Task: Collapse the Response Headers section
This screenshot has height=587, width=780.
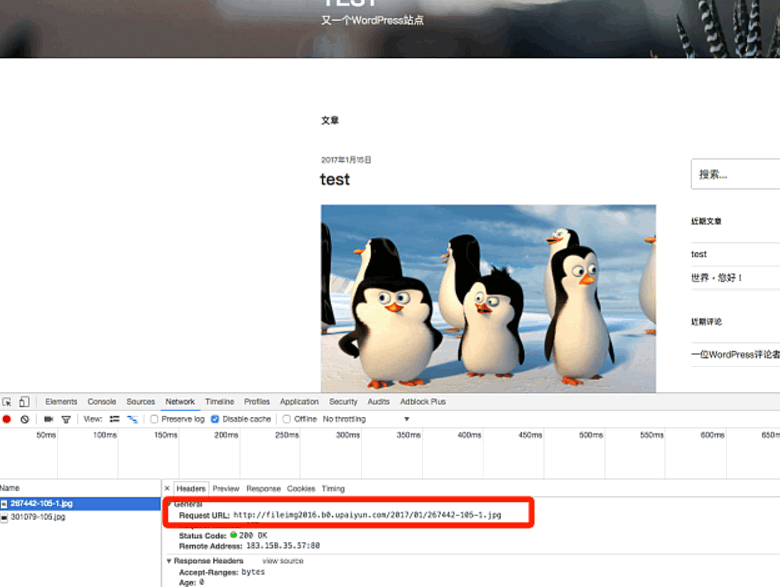Action: 169,561
